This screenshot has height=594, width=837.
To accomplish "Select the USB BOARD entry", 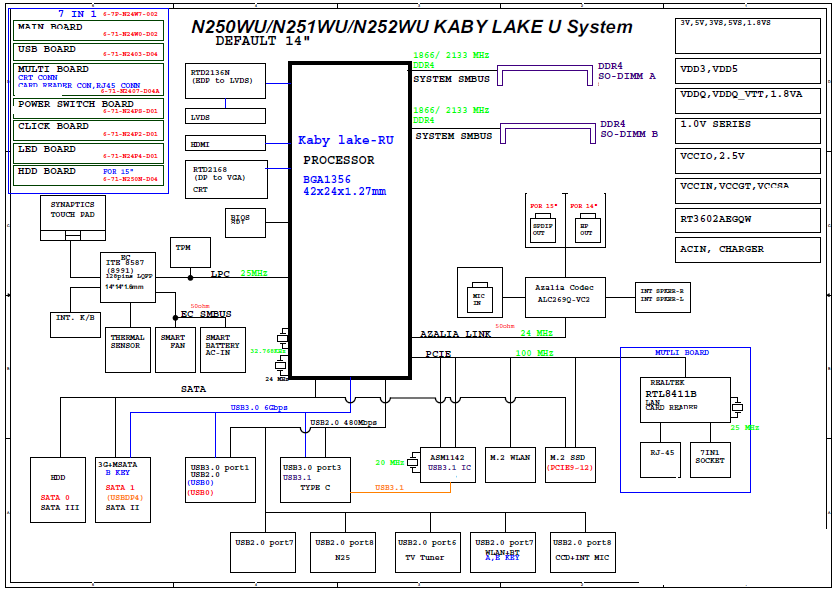I will click(89, 52).
